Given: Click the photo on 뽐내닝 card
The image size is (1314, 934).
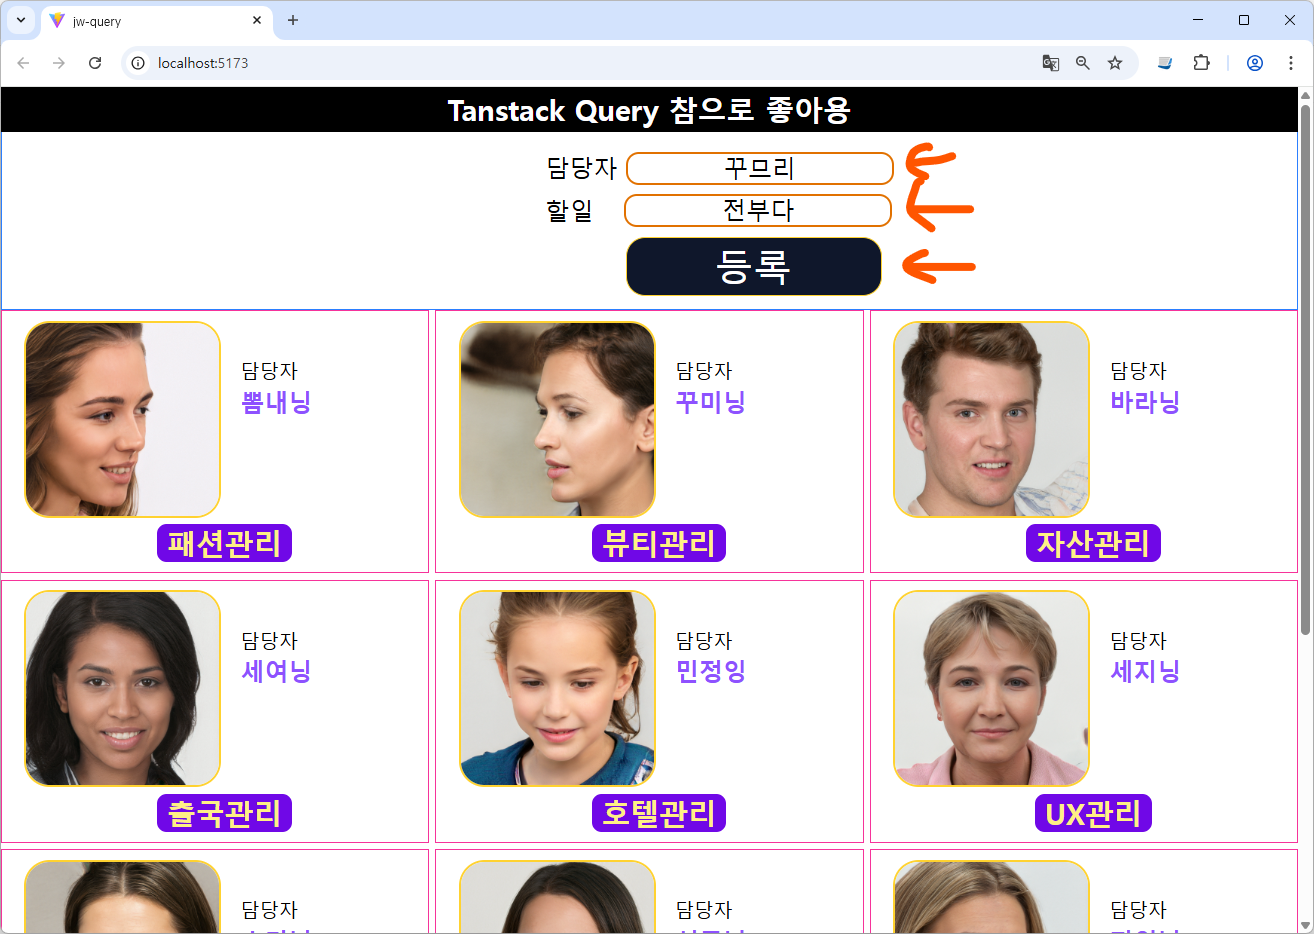Looking at the screenshot, I should (122, 419).
